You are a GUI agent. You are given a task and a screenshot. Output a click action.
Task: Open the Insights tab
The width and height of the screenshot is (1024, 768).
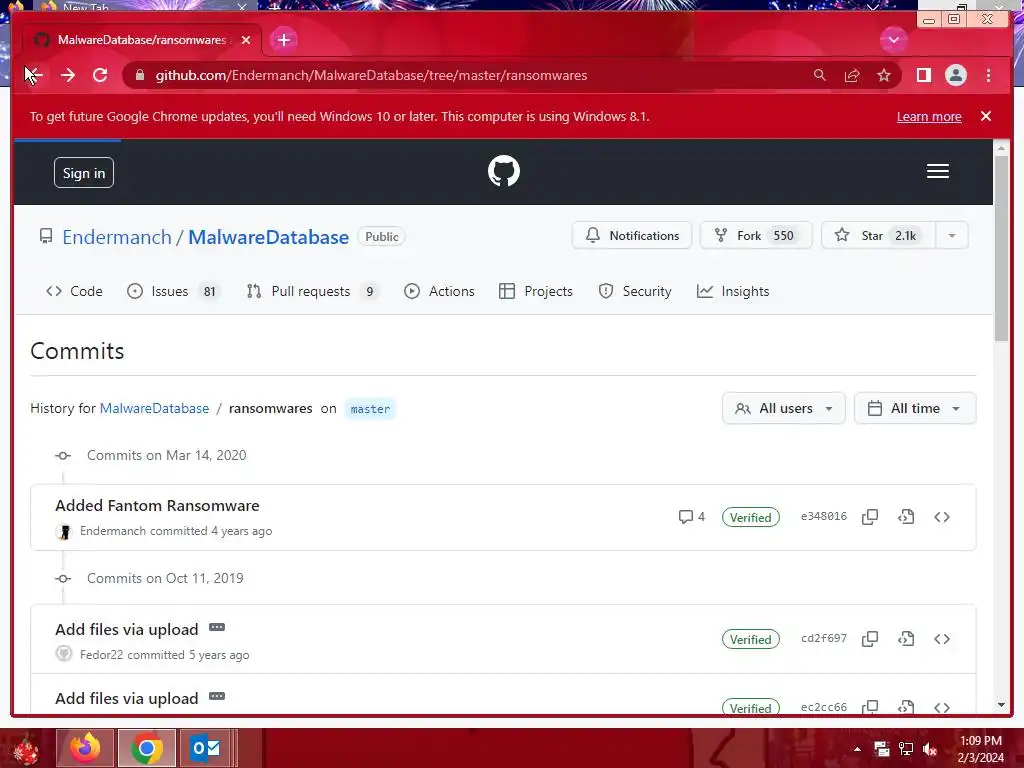(x=733, y=291)
